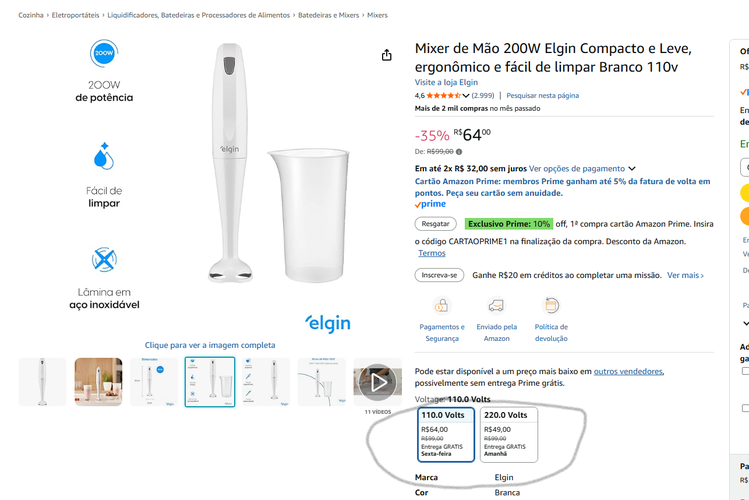Screen dimensions: 749x500
Task: Click the share icon above product image
Action: 386,55
